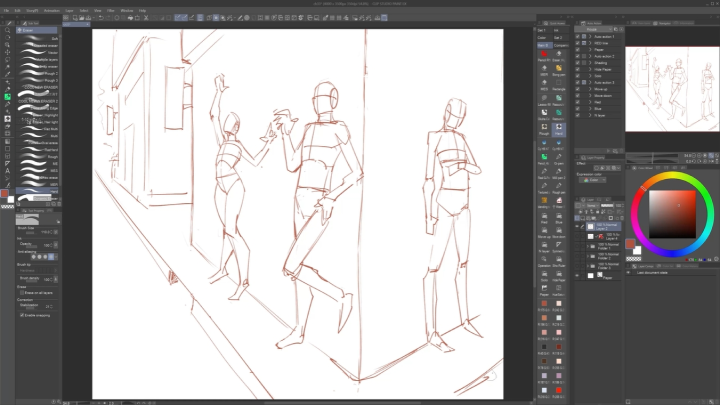Expand Folder 2 in Layer panel
720x405 pixels.
tap(588, 256)
